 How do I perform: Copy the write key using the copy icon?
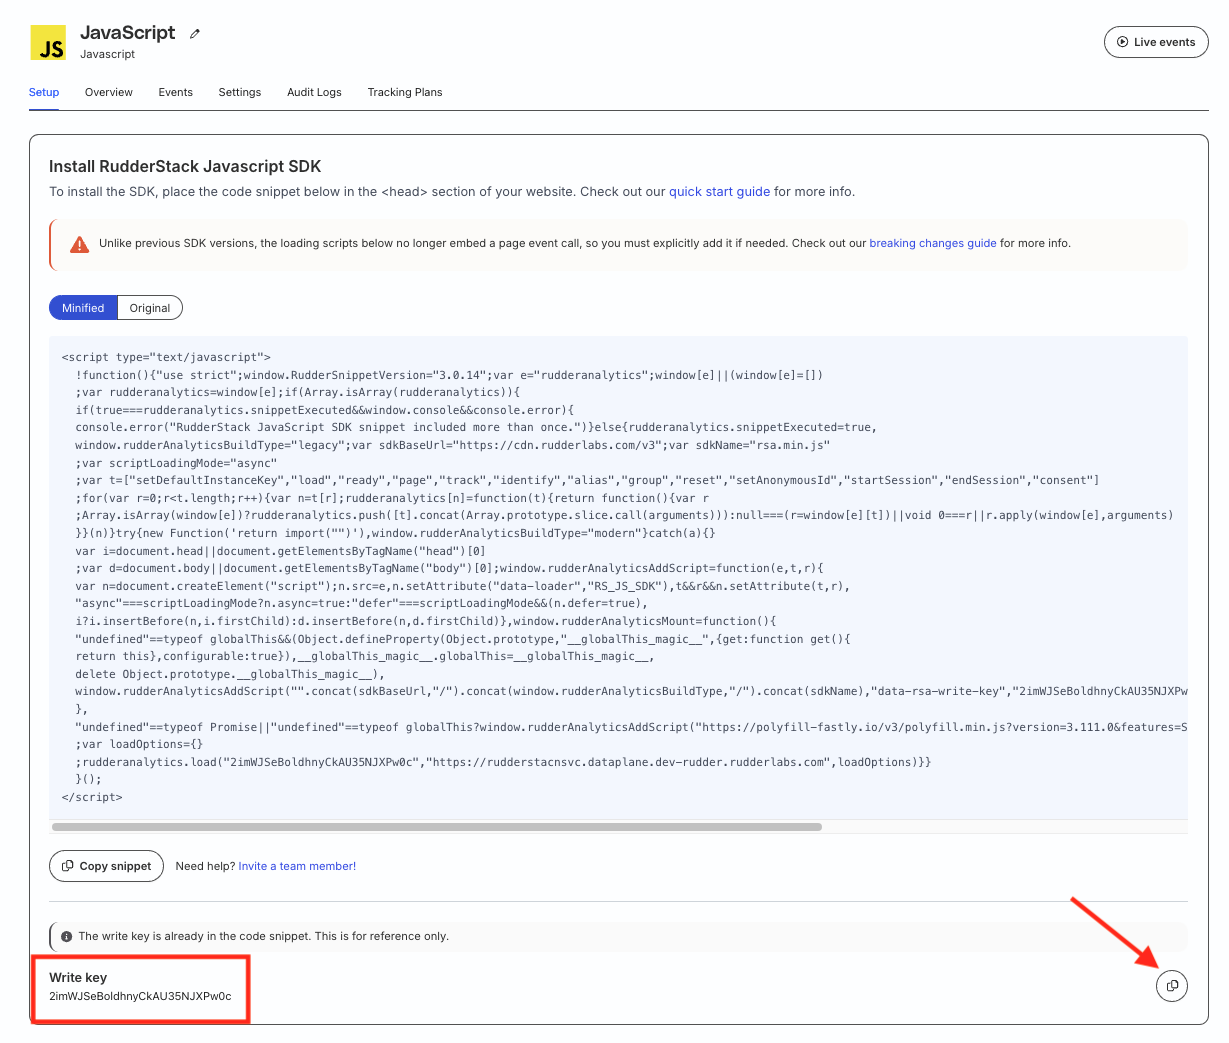coord(1172,986)
